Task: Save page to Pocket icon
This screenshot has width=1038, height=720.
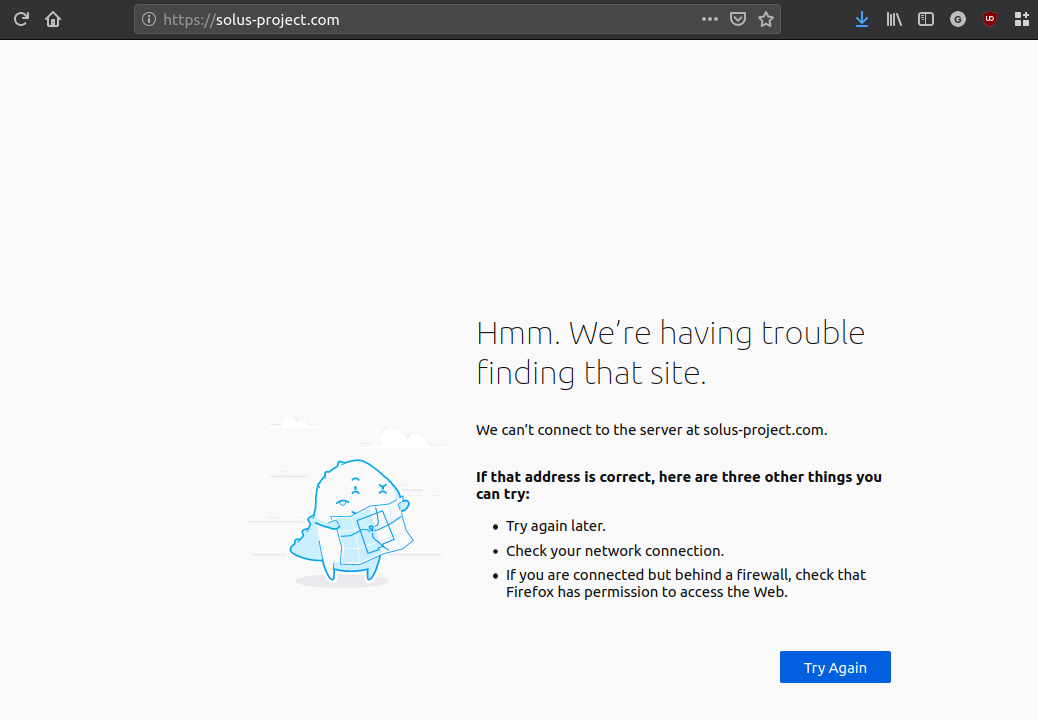Action: click(738, 19)
